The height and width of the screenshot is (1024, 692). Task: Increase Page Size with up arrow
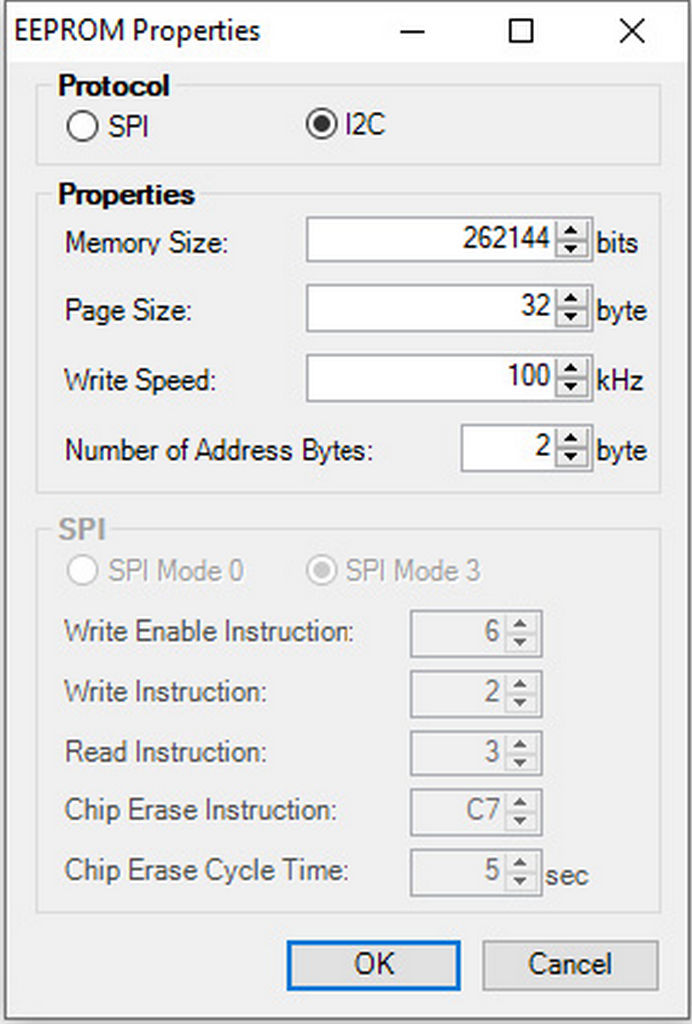click(573, 298)
